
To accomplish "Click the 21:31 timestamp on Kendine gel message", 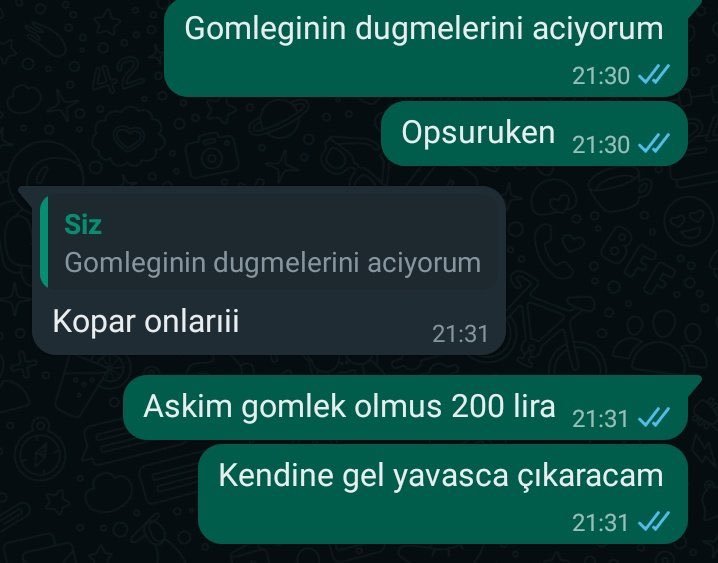I will click(601, 522).
